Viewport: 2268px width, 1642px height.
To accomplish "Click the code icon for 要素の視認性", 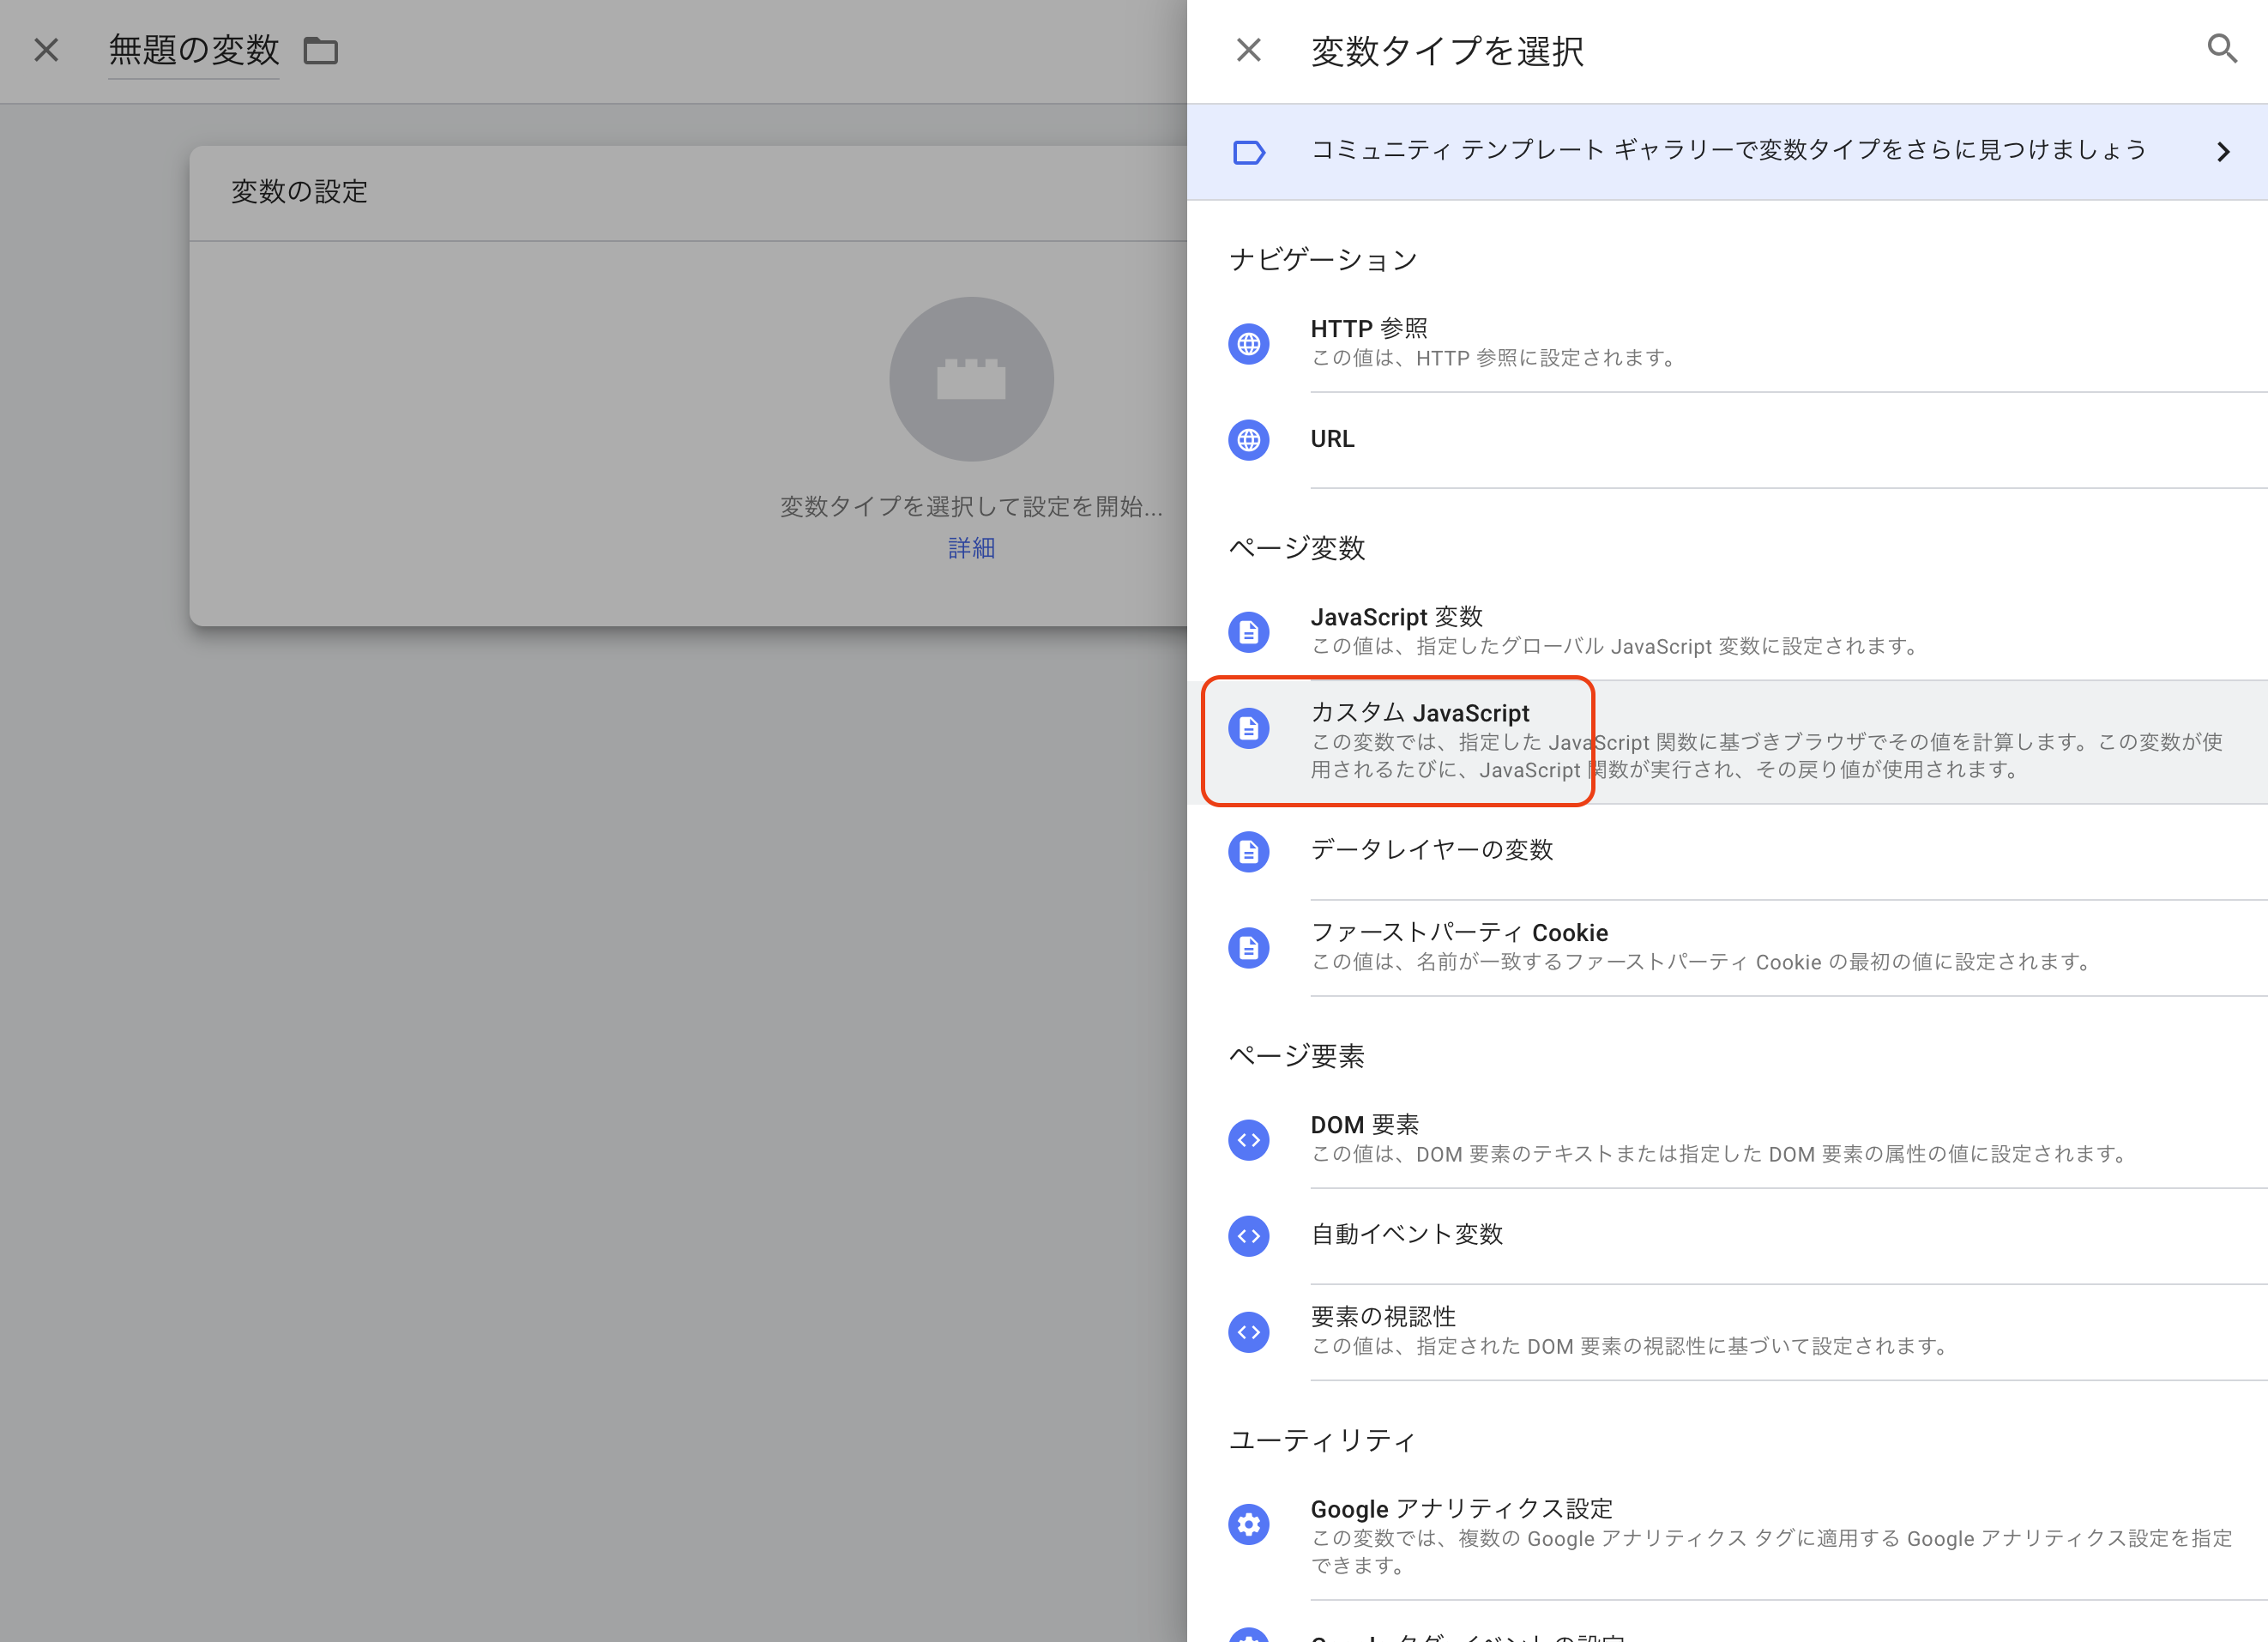I will tap(1248, 1332).
